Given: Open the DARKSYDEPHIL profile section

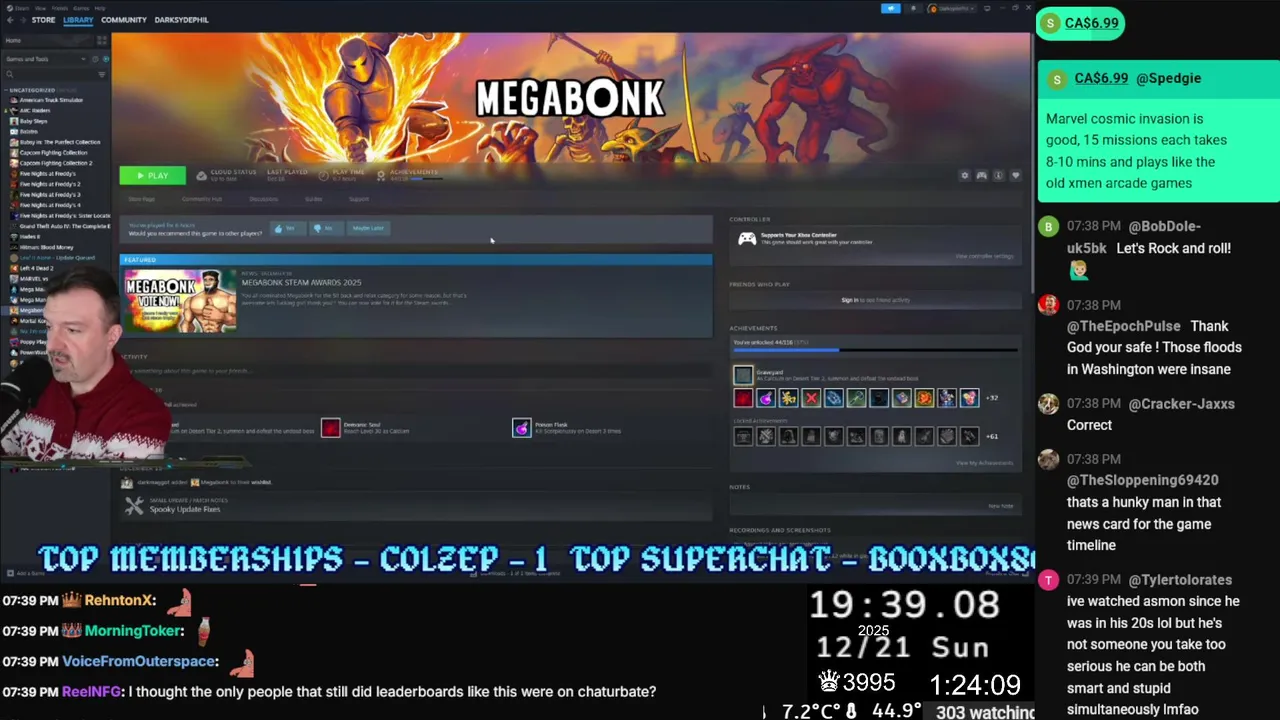Looking at the screenshot, I should pyautogui.click(x=181, y=20).
